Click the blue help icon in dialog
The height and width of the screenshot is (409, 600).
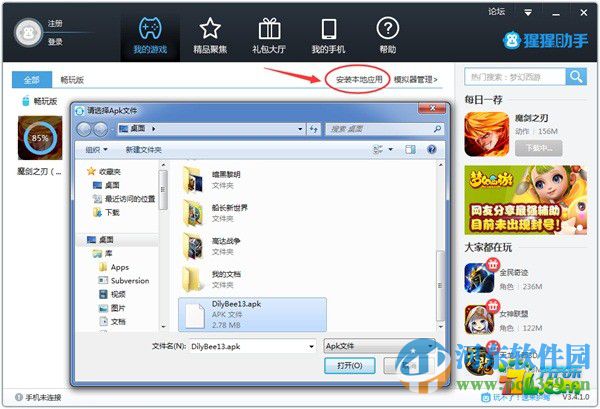432,149
